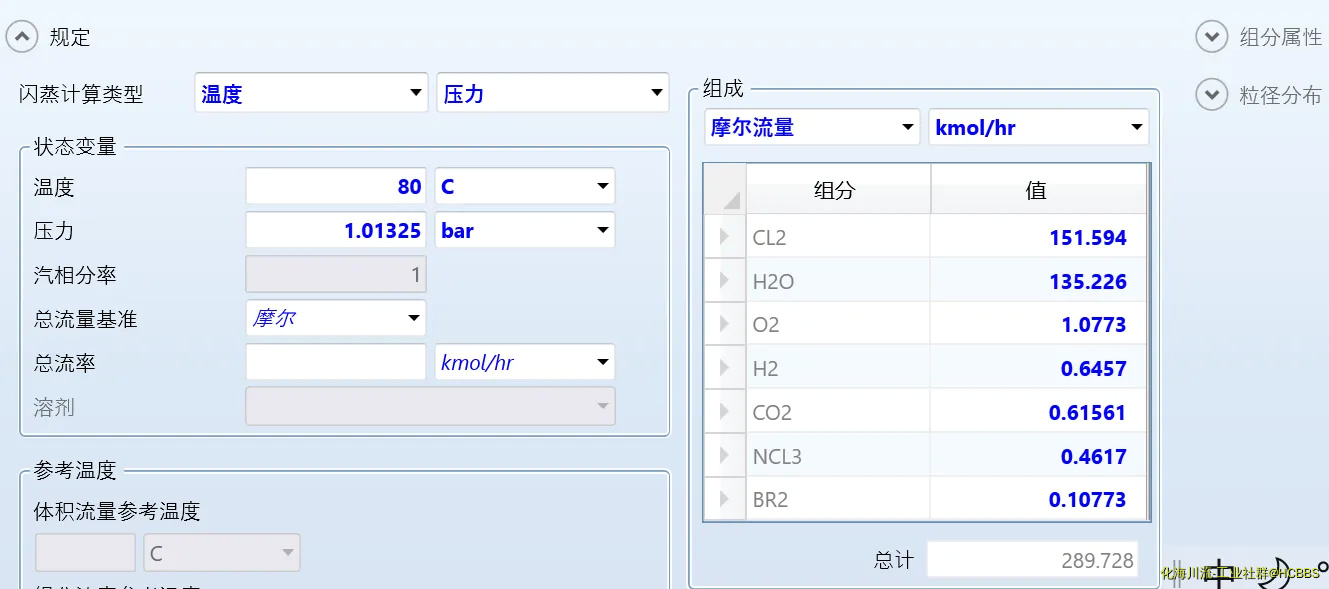Collapse the 规定 section chevron

(22, 38)
